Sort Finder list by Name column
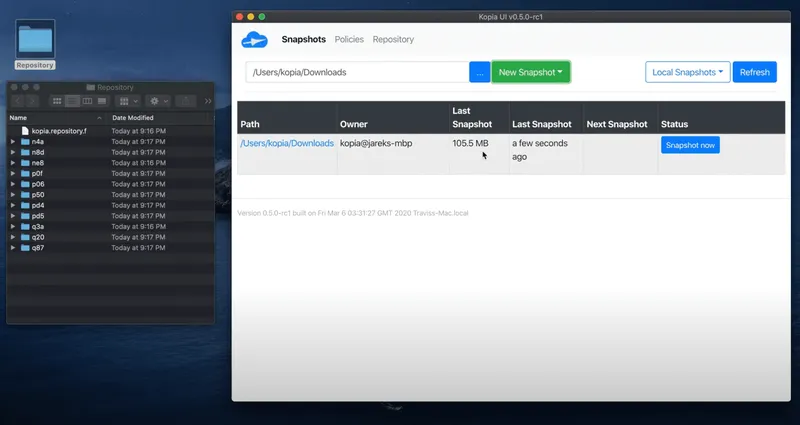 click(x=56, y=118)
